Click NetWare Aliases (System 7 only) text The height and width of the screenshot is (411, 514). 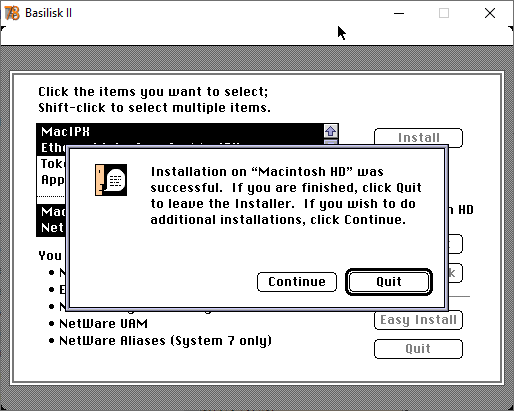coord(165,341)
